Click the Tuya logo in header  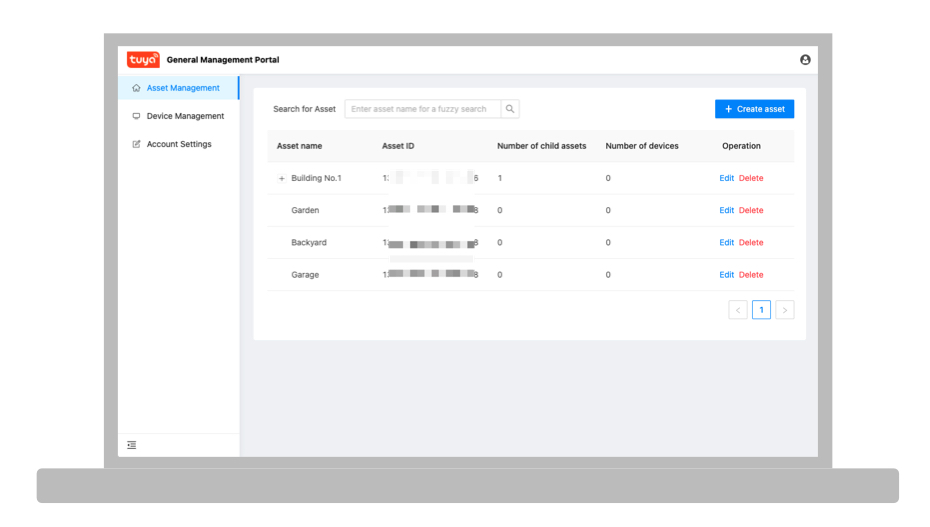143,60
